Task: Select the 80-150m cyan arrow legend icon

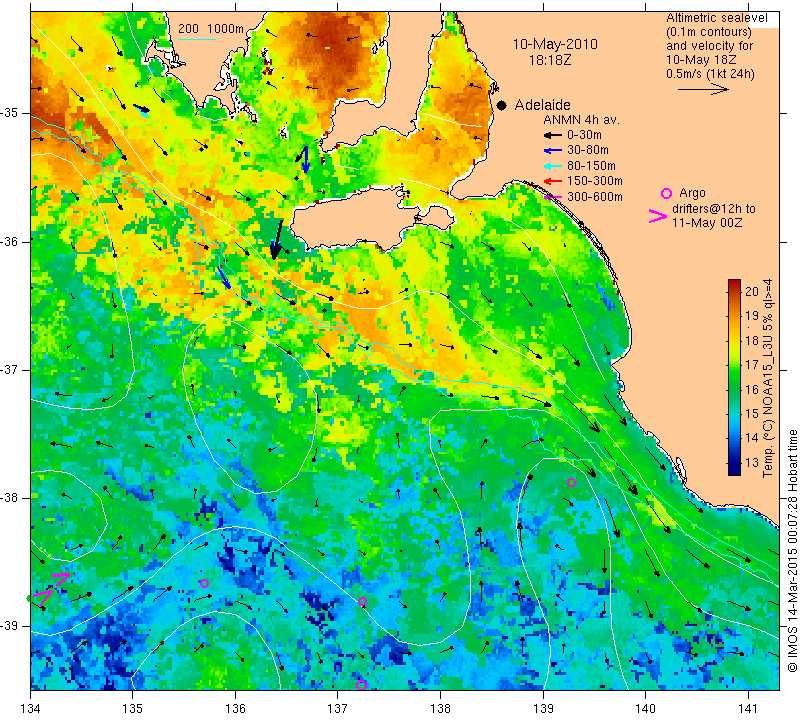Action: pos(553,166)
